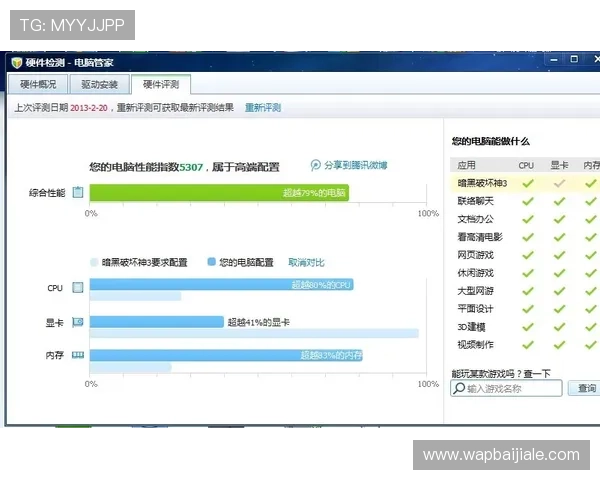The image size is (600, 480).
Task: Select the 联络聊天 row label
Action: click(x=475, y=201)
